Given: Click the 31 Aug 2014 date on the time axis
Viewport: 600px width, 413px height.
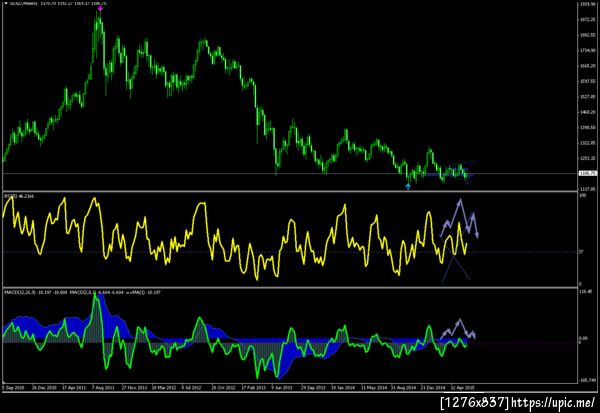Looking at the screenshot, I should 403,388.
